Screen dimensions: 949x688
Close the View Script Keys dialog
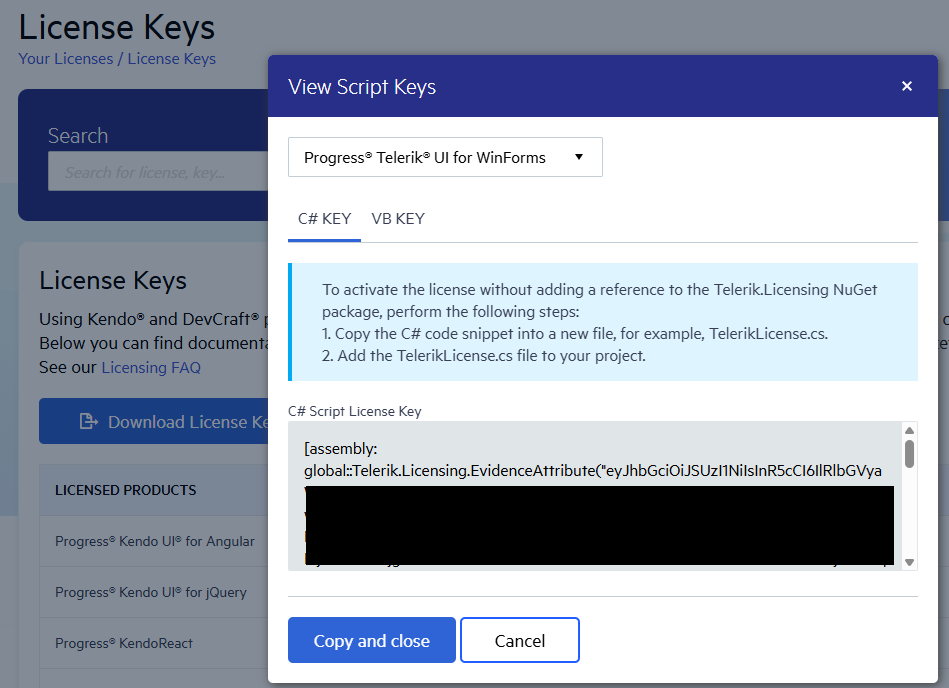[x=907, y=86]
